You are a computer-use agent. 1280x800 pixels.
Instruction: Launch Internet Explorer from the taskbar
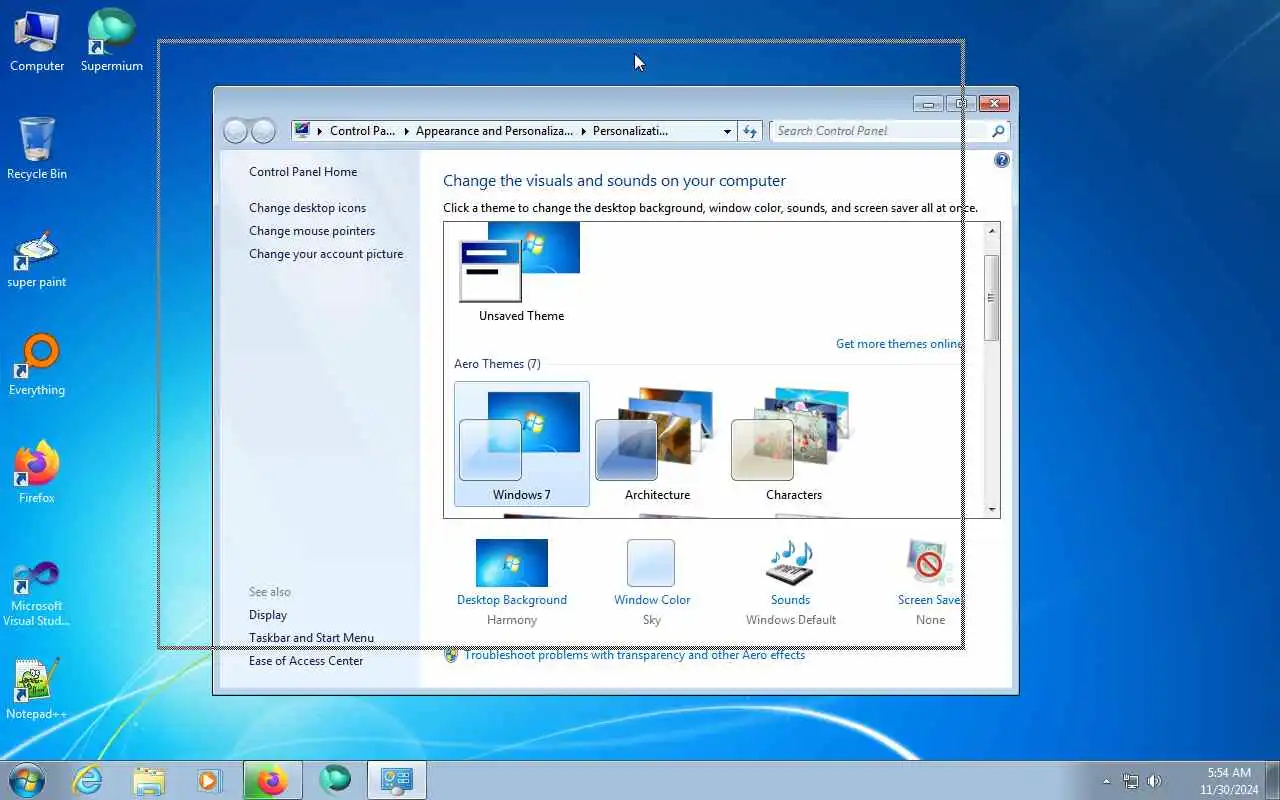pyautogui.click(x=88, y=780)
